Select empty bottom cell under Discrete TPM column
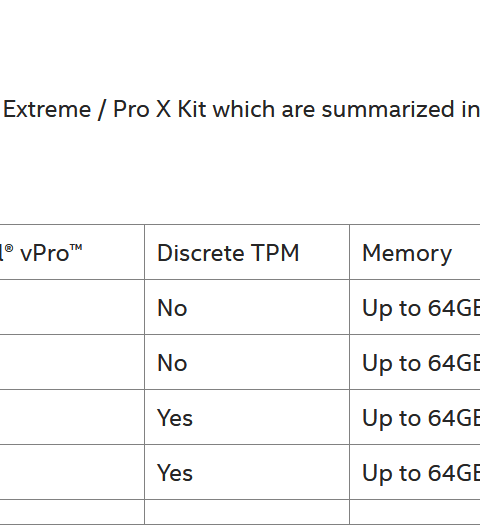This screenshot has width=480, height=532. tap(247, 512)
